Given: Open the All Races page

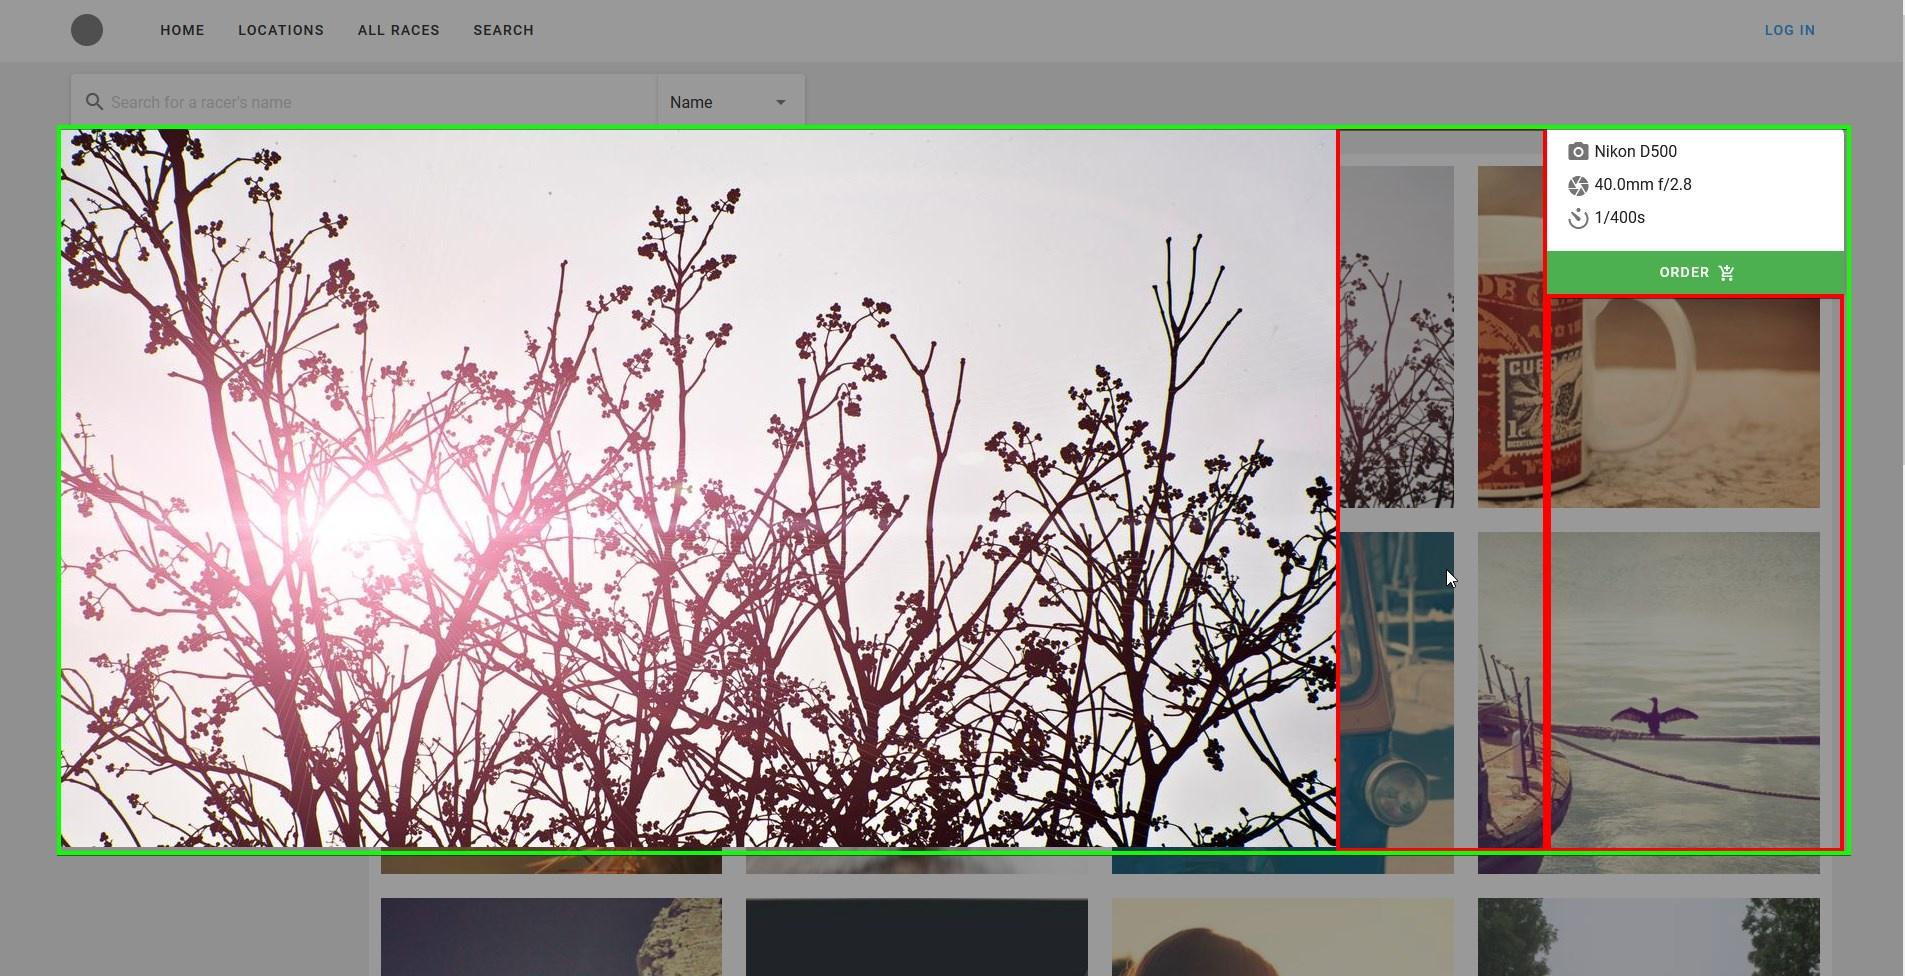Looking at the screenshot, I should coord(399,30).
